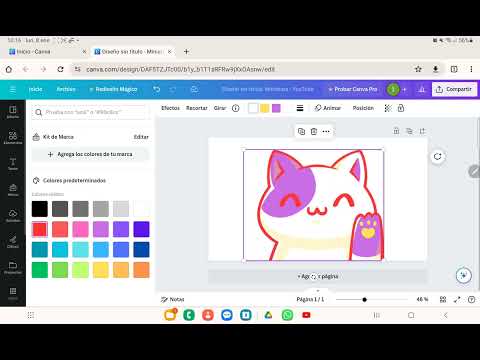Open the analytics chart icon

point(421,89)
